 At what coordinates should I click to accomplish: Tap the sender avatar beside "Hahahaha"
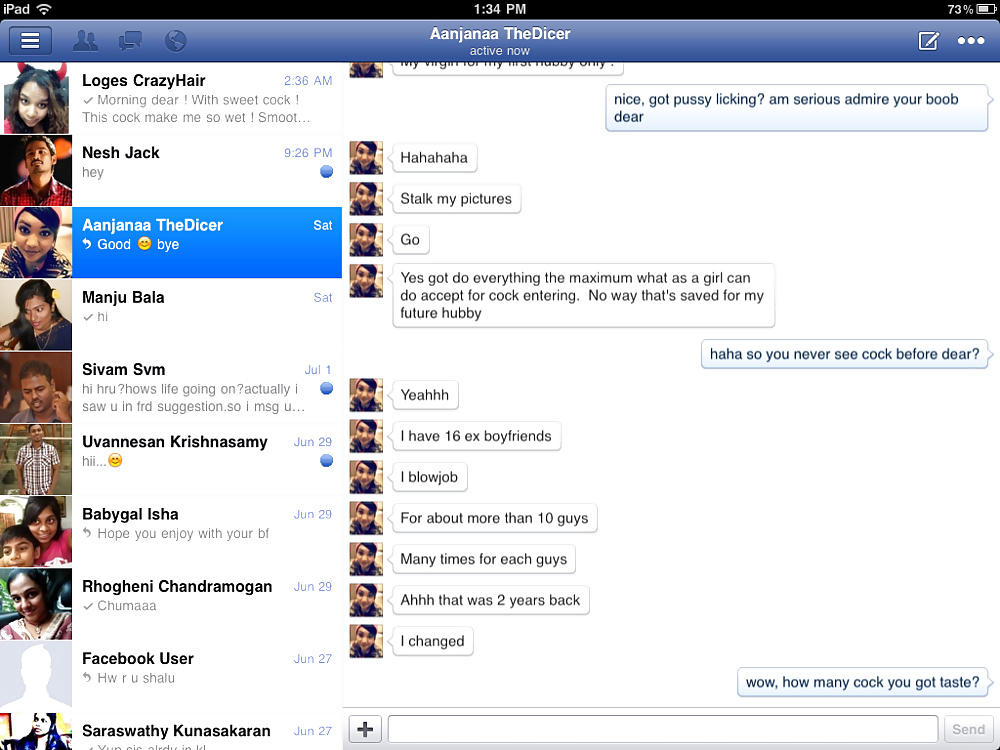click(x=366, y=158)
